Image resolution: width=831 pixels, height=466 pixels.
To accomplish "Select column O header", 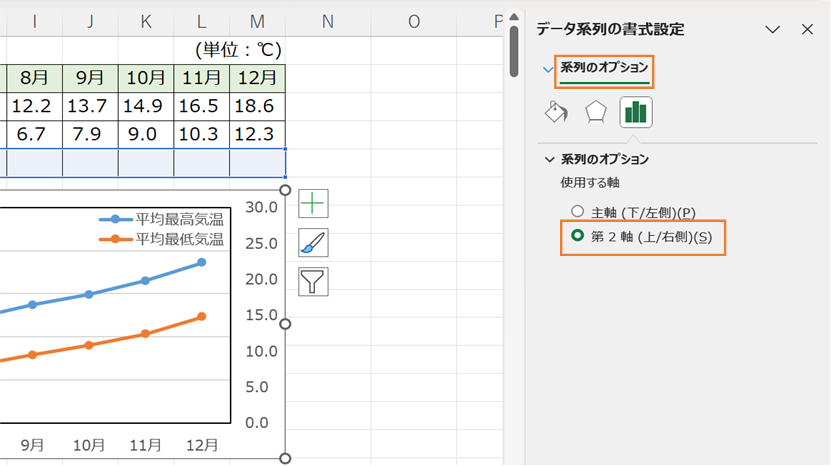I will click(x=414, y=22).
